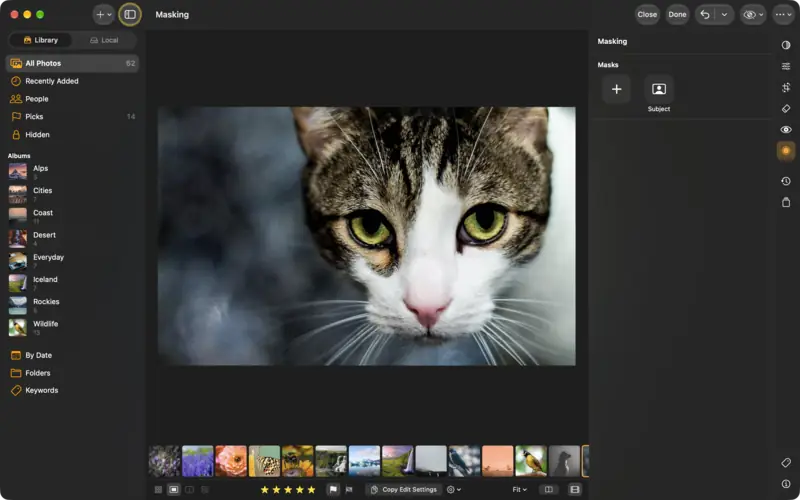Click the Close button
The image size is (800, 500).
647,15
